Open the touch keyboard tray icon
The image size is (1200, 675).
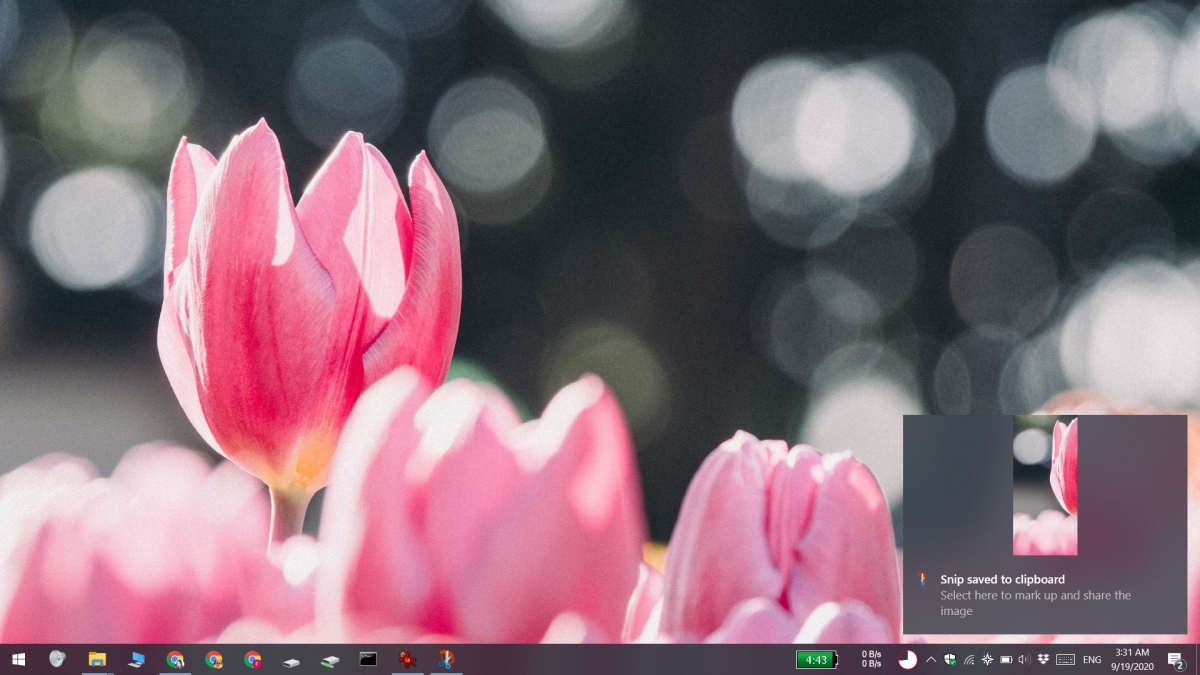1065,659
